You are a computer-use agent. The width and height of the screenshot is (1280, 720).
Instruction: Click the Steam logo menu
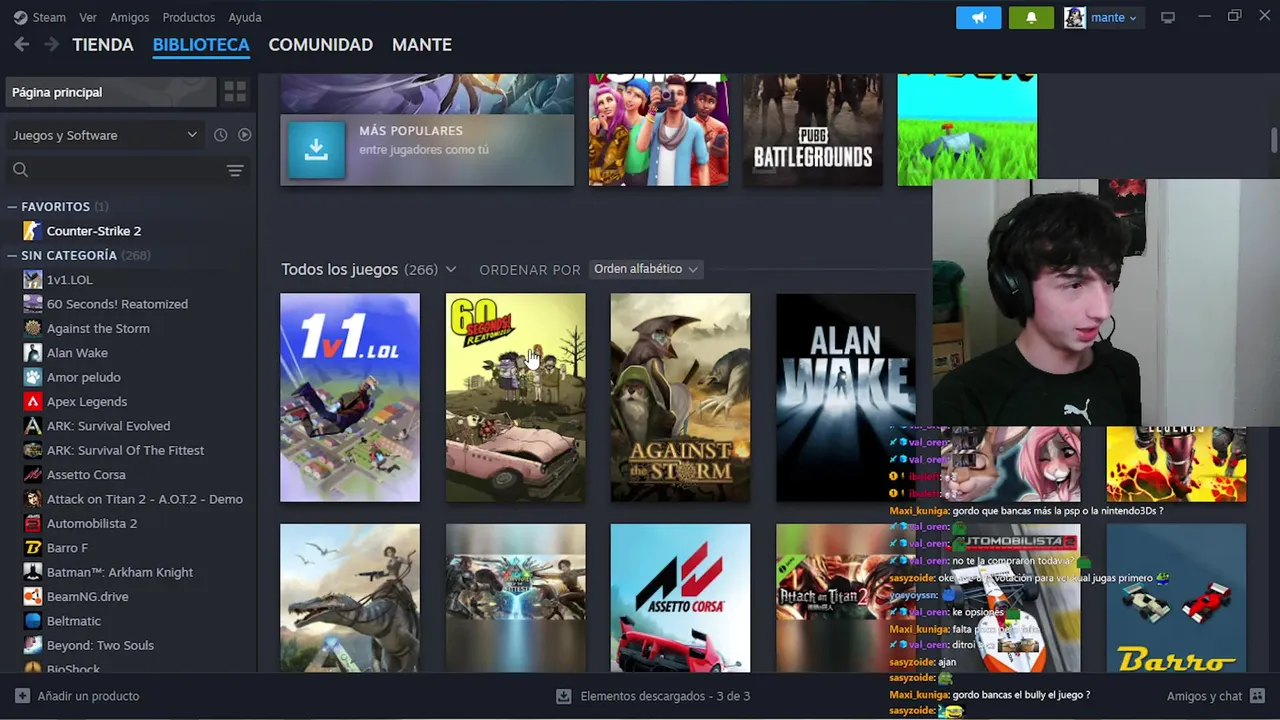click(20, 17)
